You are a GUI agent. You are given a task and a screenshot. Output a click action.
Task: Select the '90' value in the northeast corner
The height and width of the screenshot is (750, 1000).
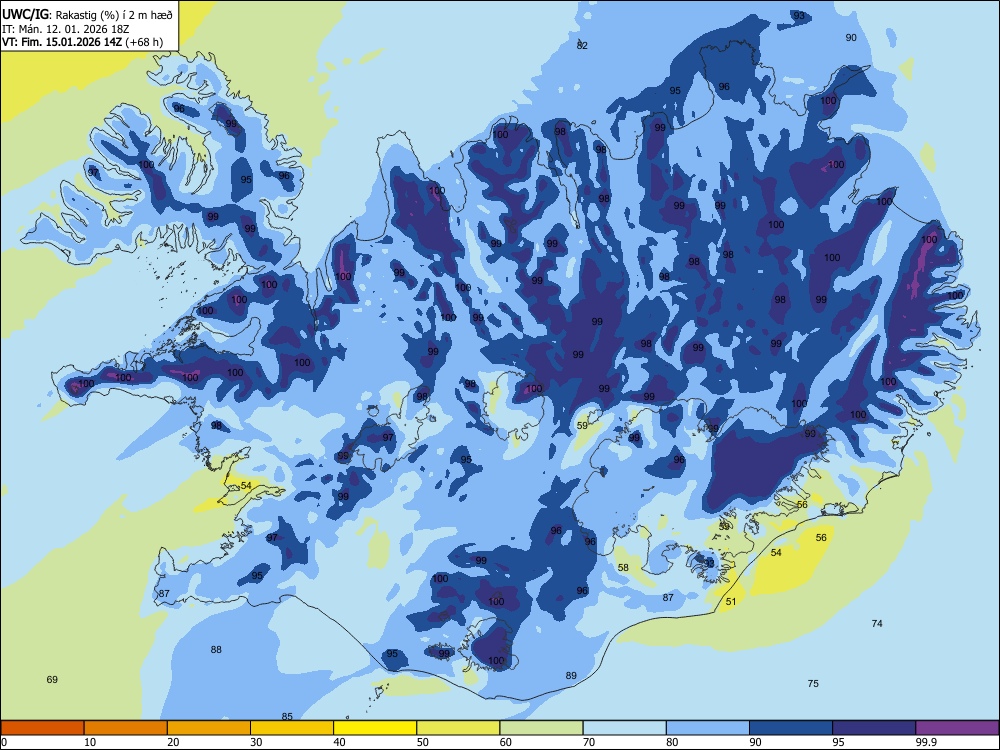tap(851, 38)
